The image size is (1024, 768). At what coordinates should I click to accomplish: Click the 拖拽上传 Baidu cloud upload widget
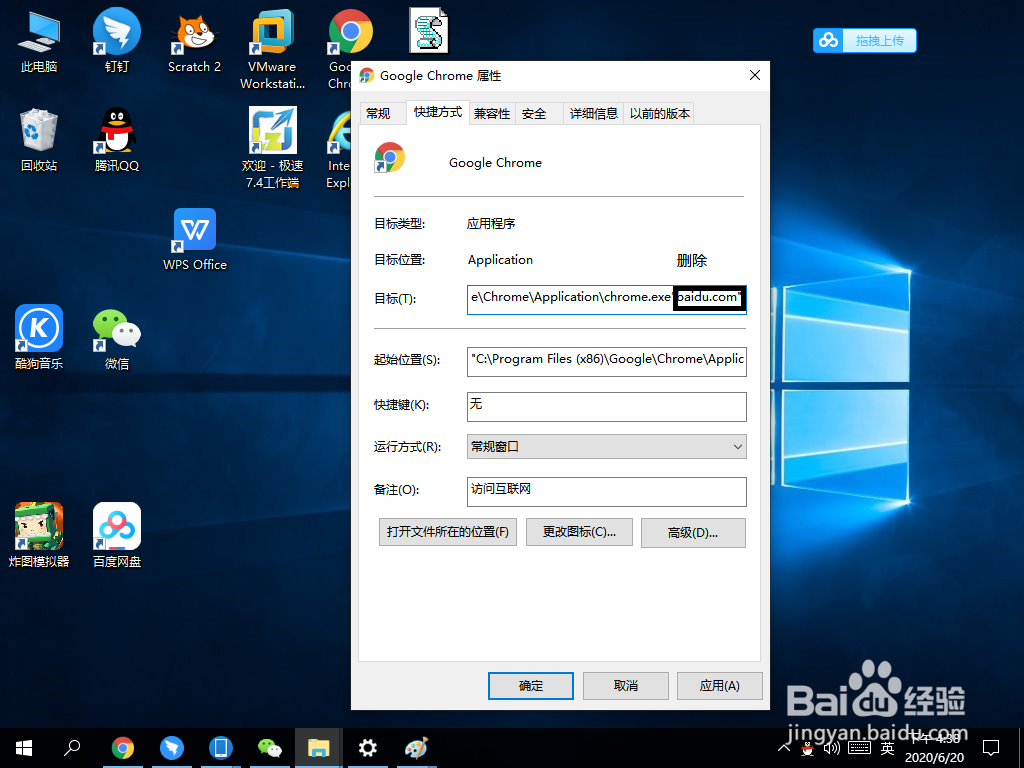tap(865, 40)
